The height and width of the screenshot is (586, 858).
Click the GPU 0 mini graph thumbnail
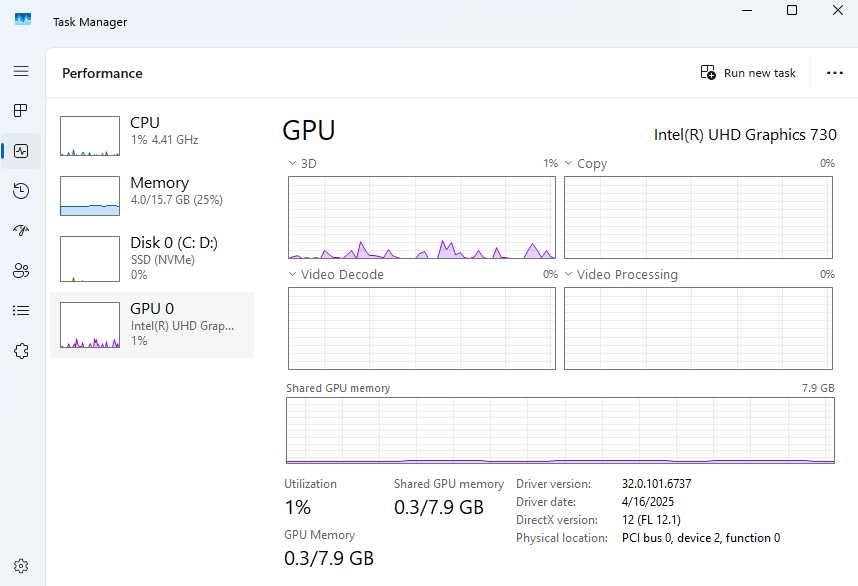coord(90,325)
